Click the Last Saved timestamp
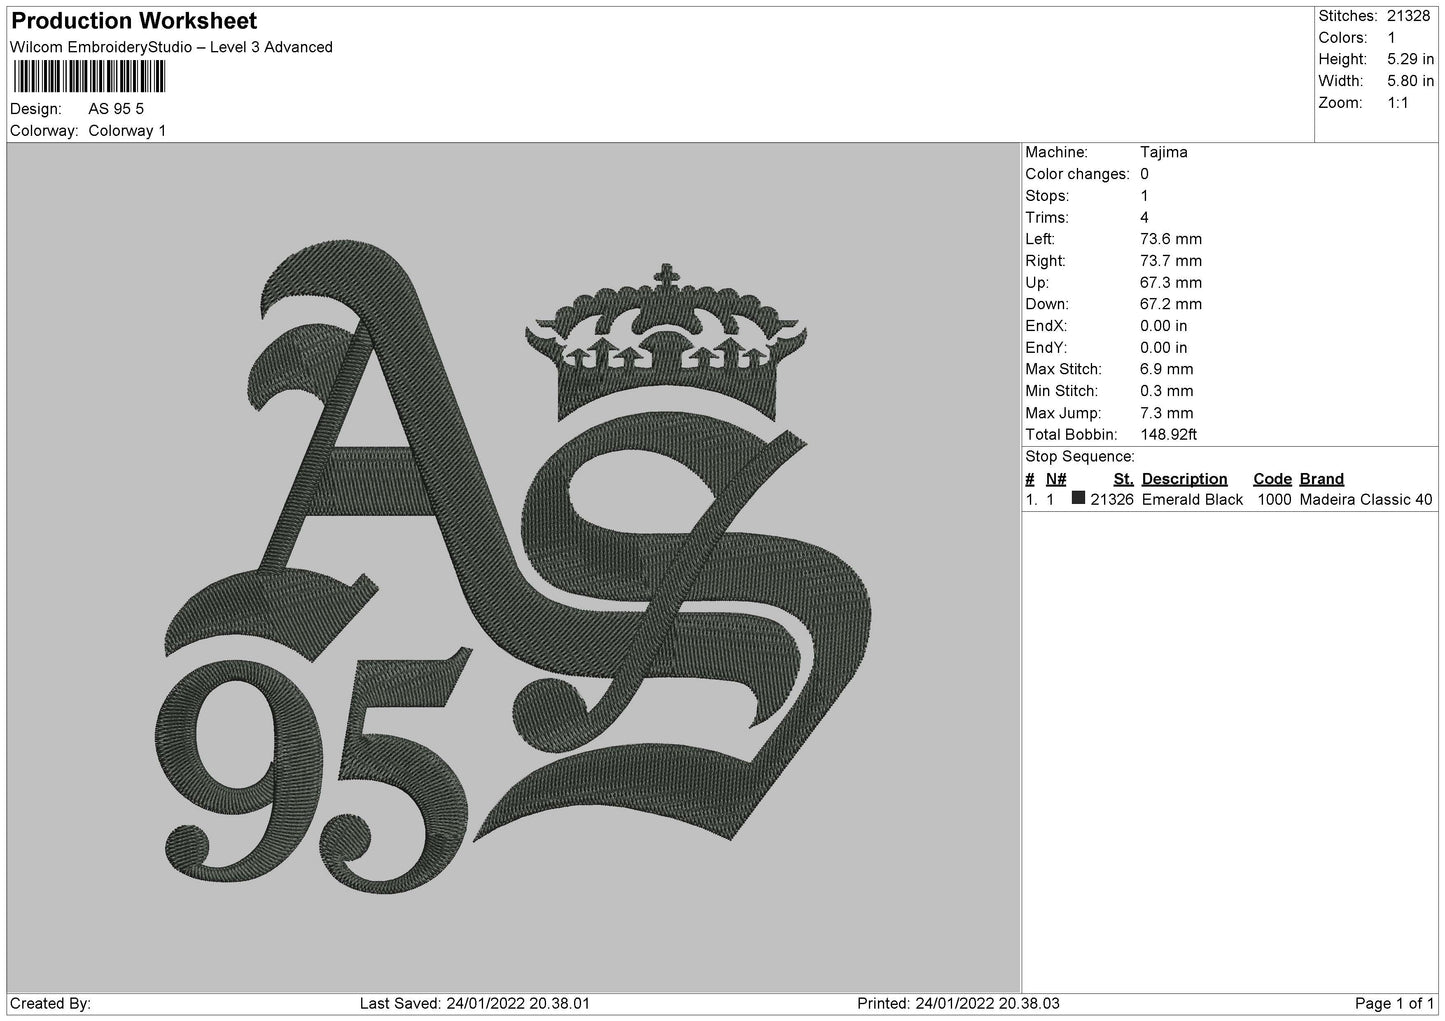The width and height of the screenshot is (1445, 1021). click(x=473, y=1003)
